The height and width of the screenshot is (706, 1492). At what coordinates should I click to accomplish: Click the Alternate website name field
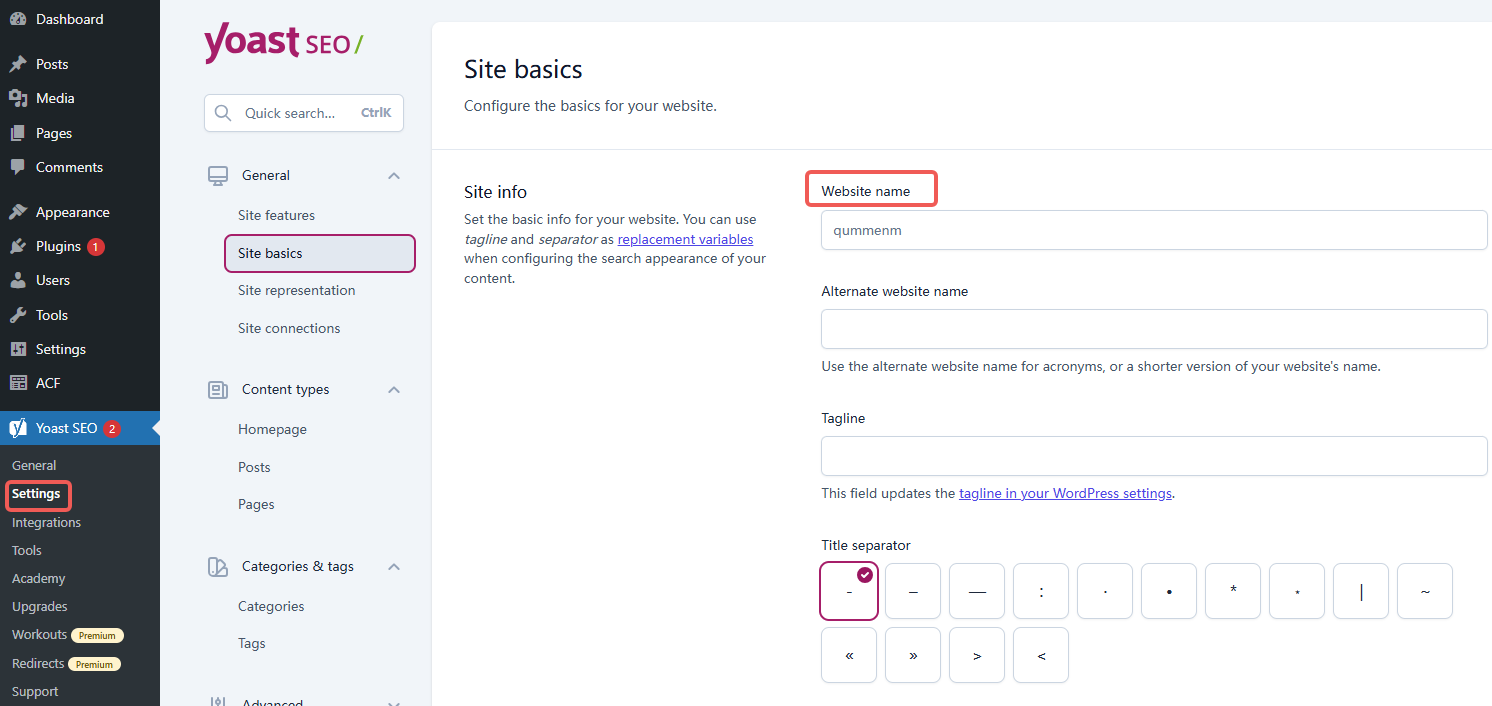(1154, 329)
